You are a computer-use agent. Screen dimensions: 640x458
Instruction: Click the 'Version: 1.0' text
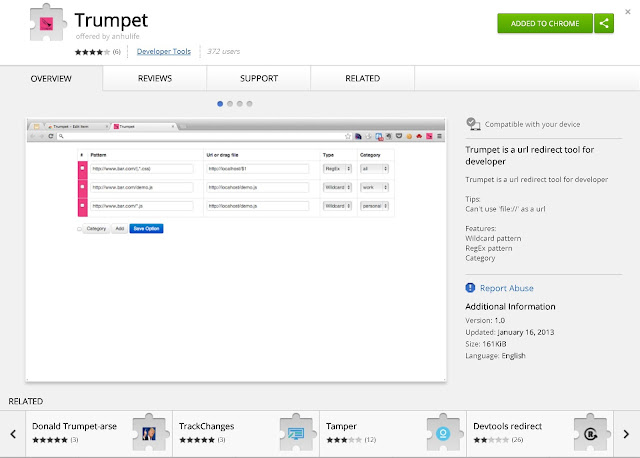485,320
